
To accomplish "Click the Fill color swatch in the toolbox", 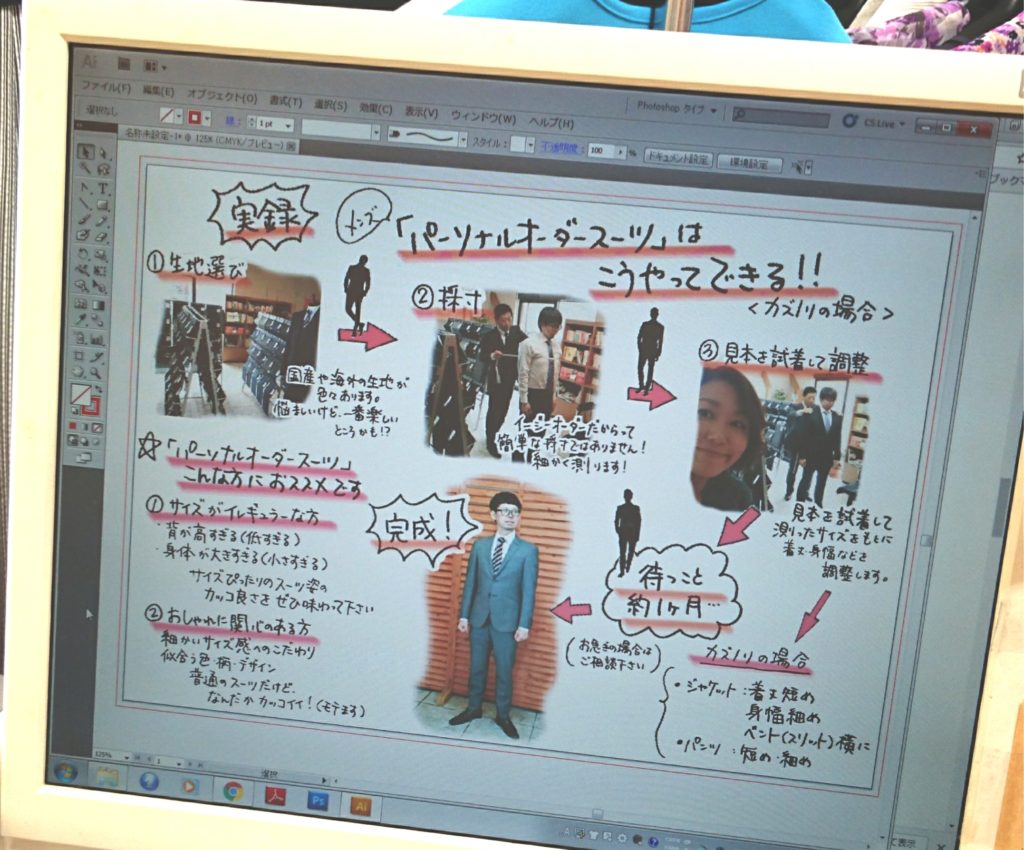I will pos(81,394).
